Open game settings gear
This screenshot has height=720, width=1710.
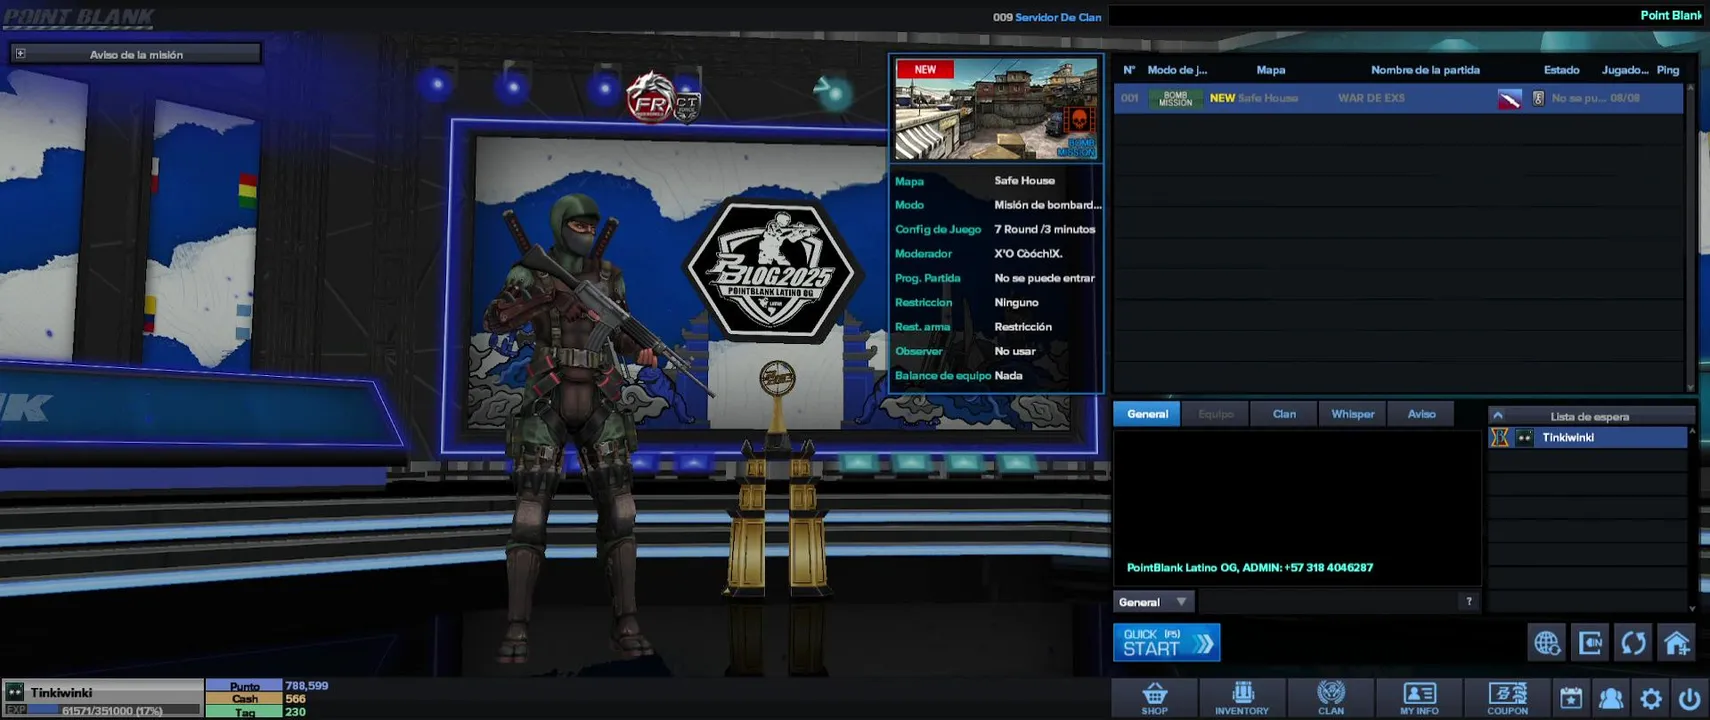pos(1651,698)
